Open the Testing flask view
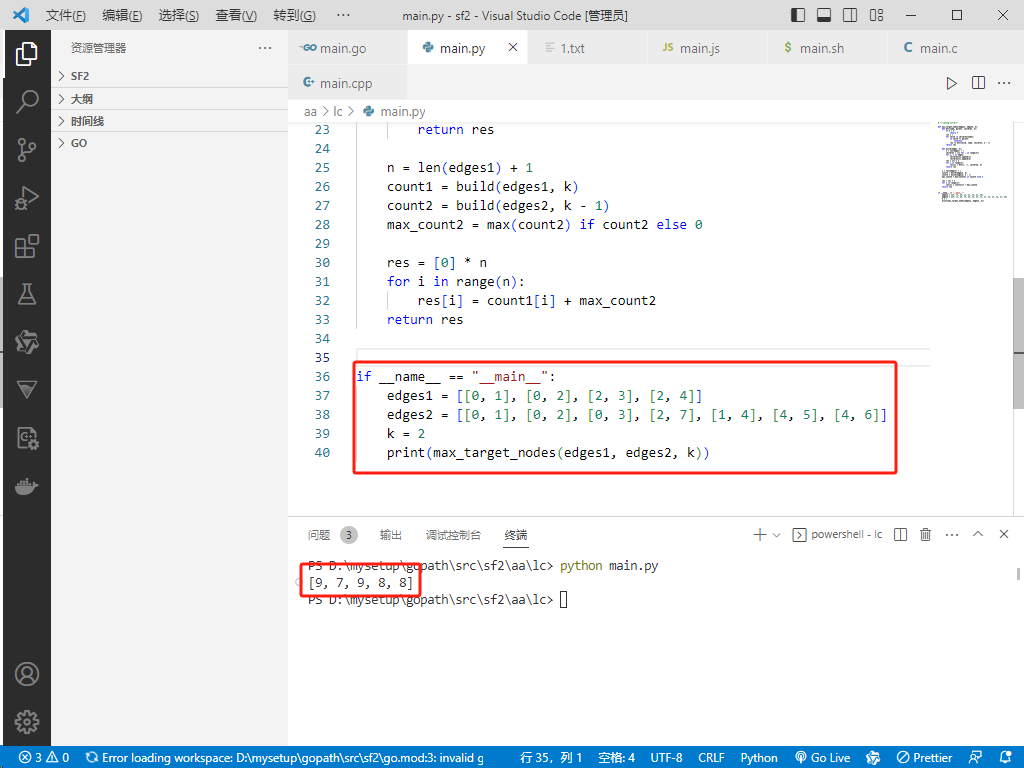 27,294
